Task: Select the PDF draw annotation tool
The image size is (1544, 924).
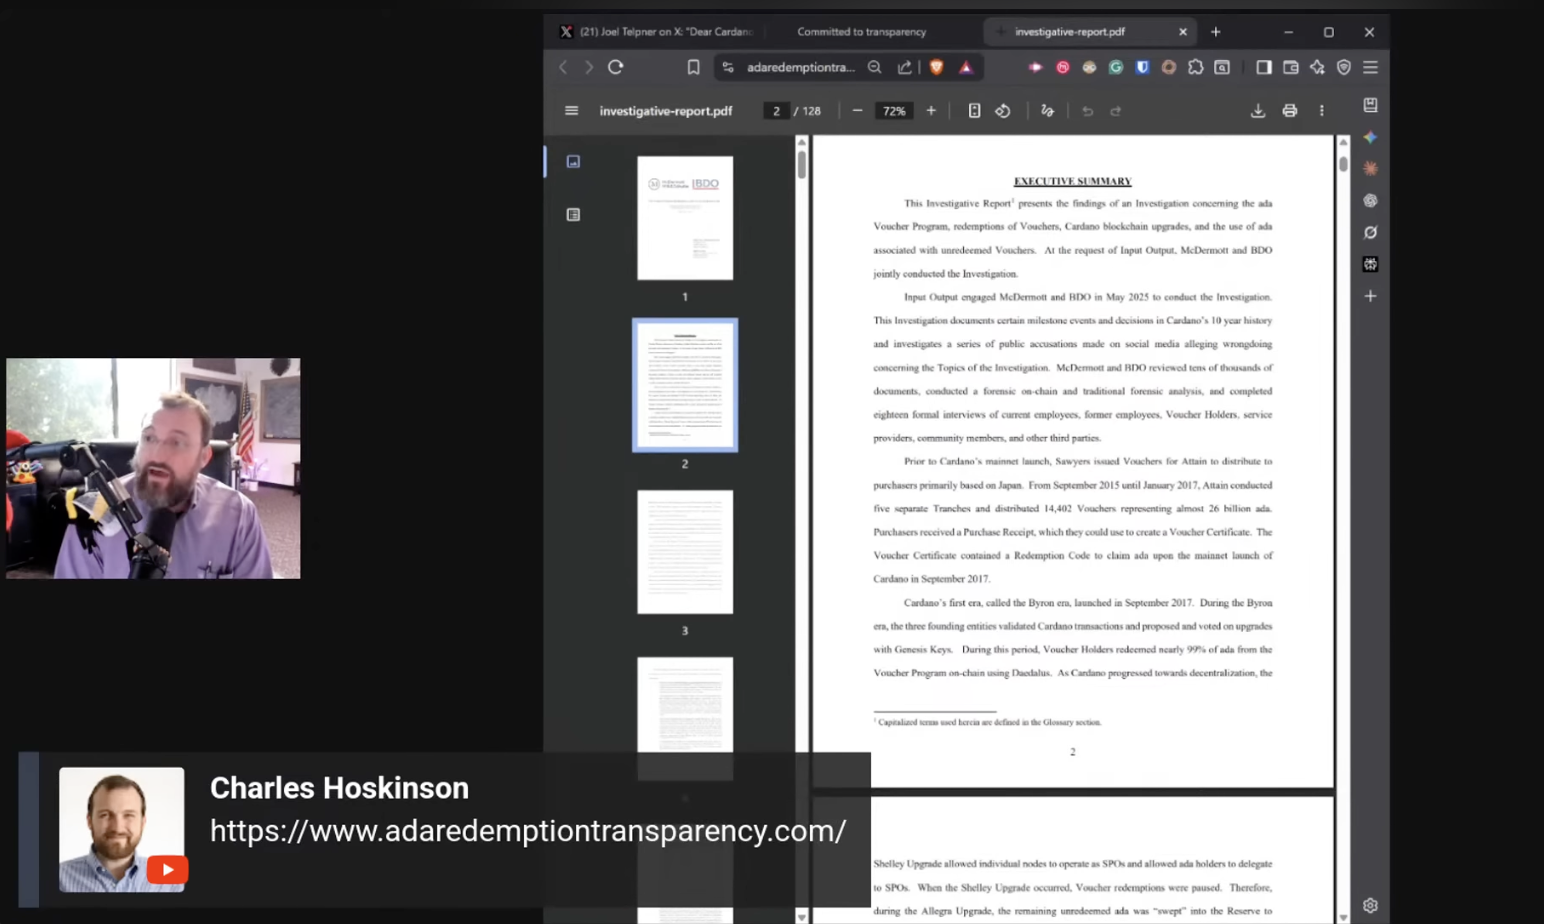Action: click(1047, 111)
